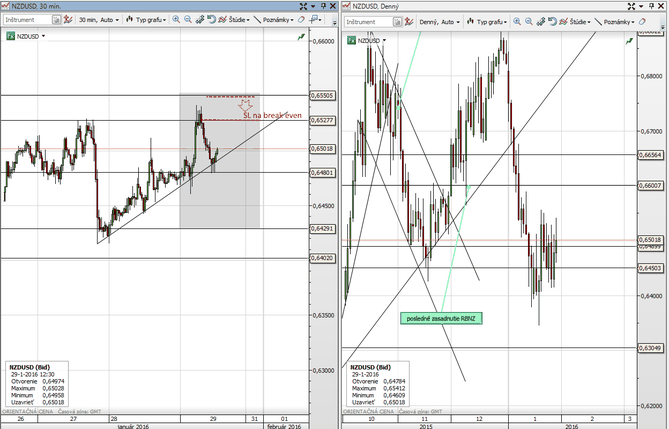Click the 0,65277 price level label
Viewport: 669px width, 429px height.
pos(323,120)
